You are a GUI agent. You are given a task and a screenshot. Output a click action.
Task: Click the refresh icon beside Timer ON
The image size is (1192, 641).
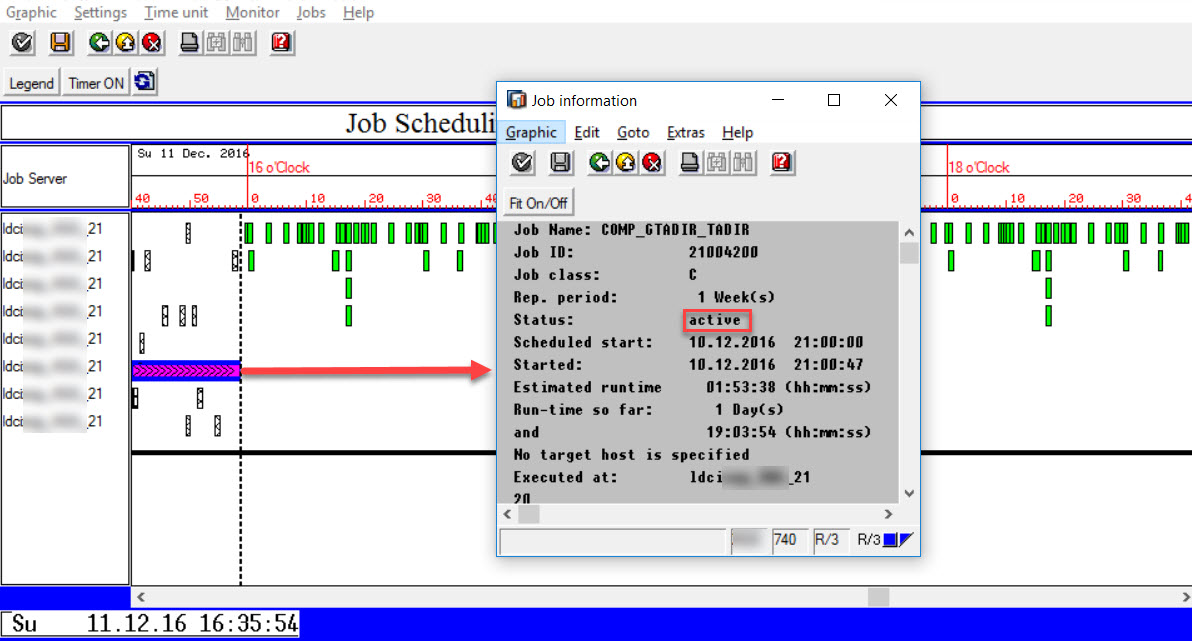point(143,83)
